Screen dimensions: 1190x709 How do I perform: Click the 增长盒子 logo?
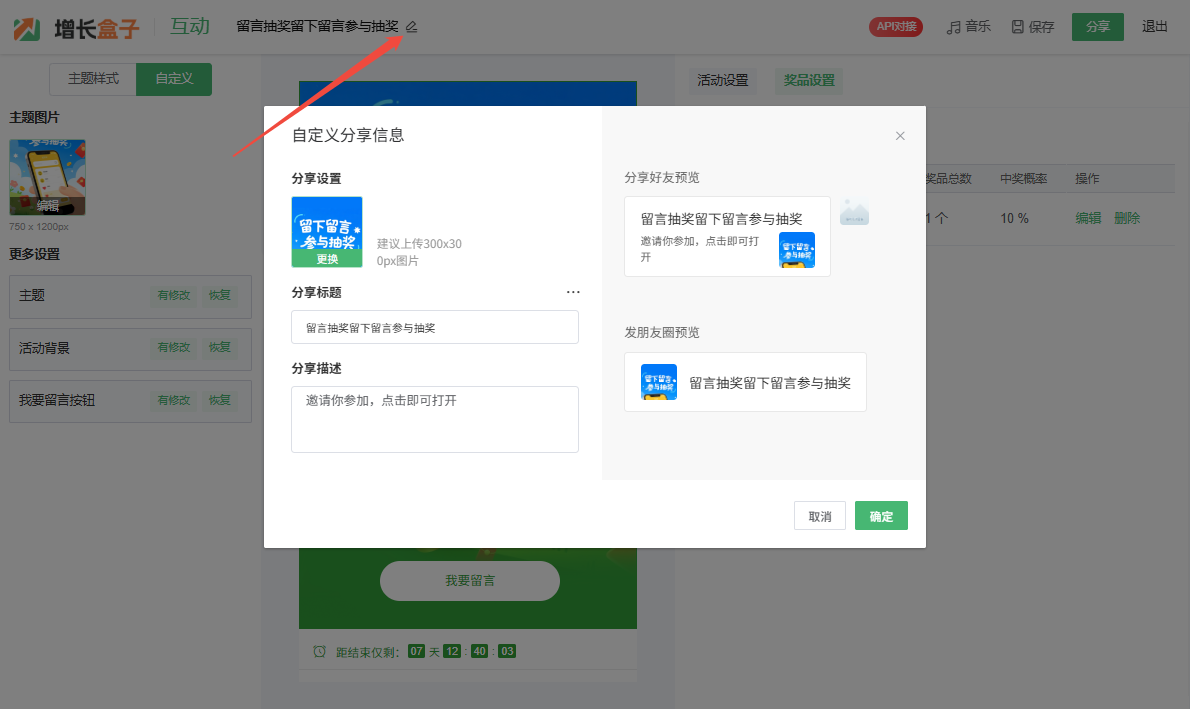(x=77, y=27)
